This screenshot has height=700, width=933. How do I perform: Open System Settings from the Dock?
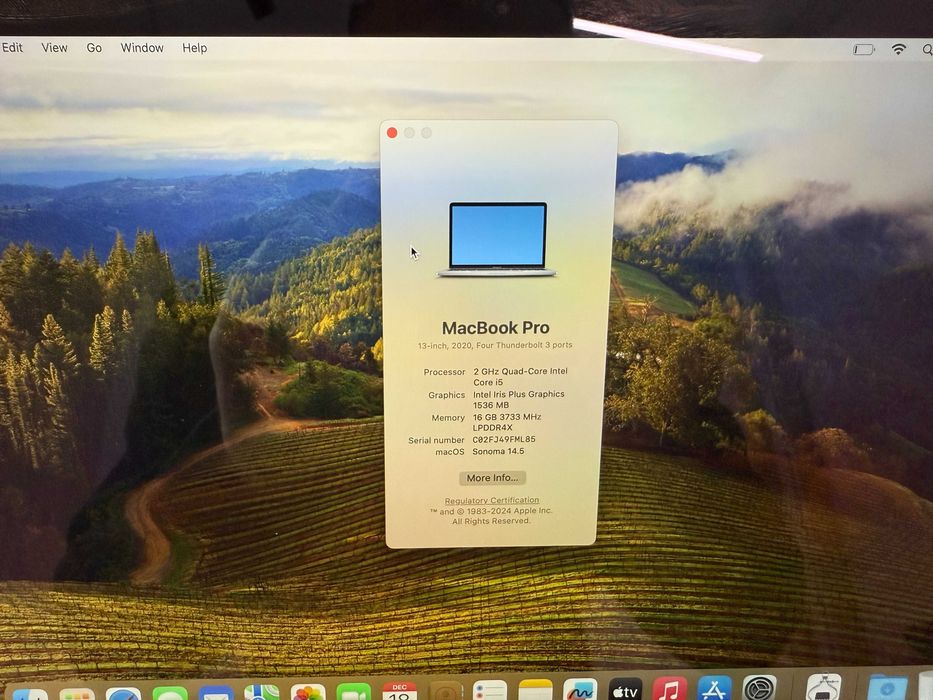[759, 688]
